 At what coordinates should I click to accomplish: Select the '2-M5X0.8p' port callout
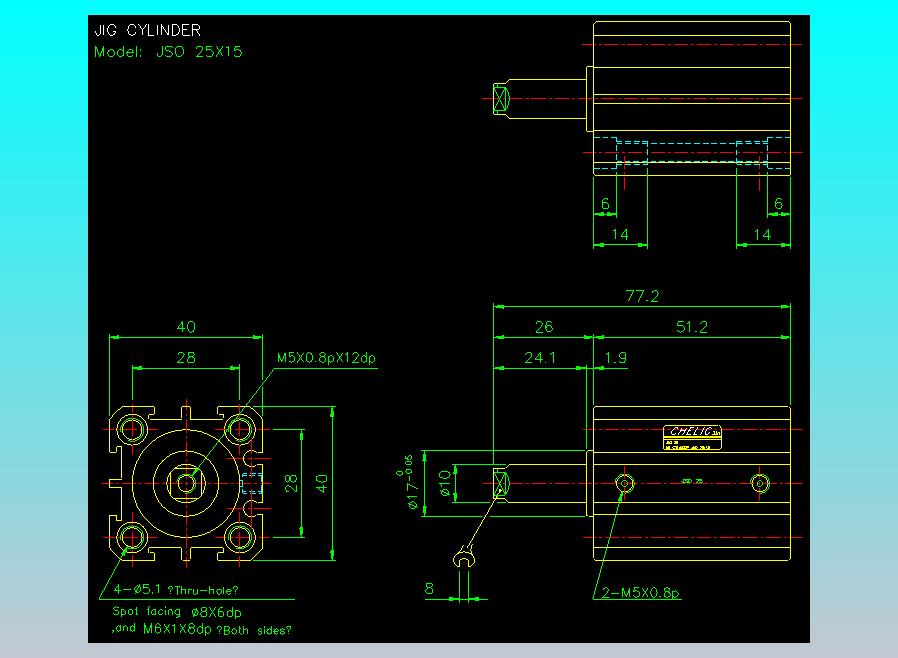[x=640, y=593]
